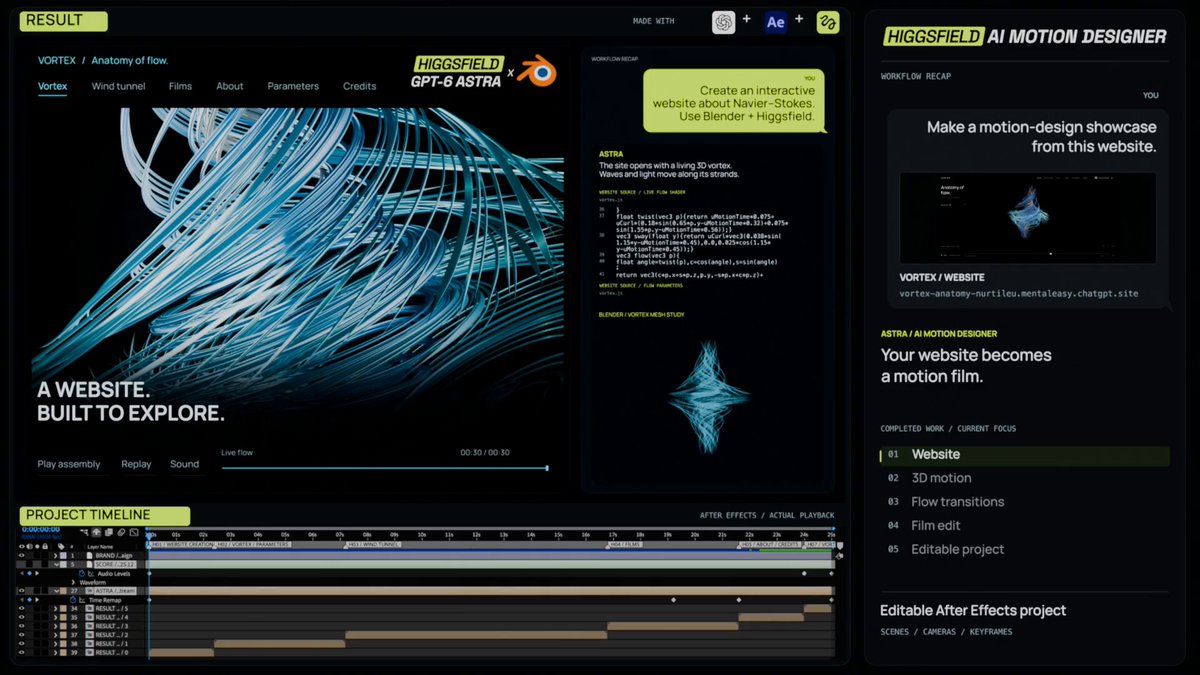The width and height of the screenshot is (1200, 675).
Task: Click the frame blending icon in timeline toolbar
Action: (x=109, y=532)
